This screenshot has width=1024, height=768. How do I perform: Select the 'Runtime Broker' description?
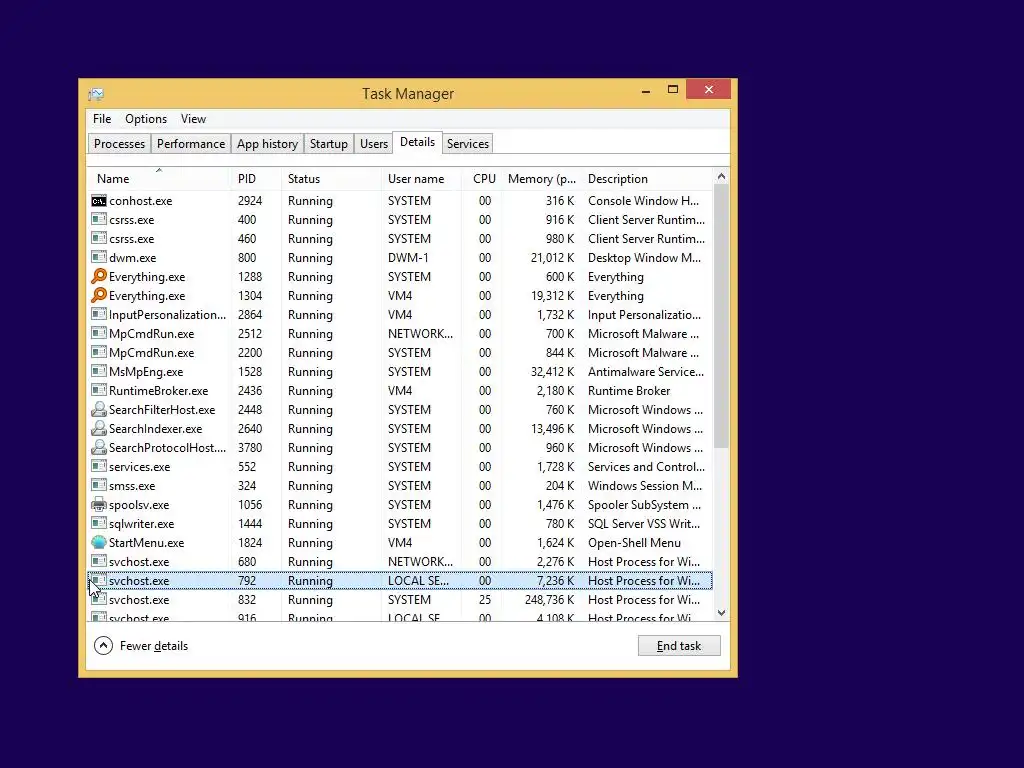tap(629, 390)
